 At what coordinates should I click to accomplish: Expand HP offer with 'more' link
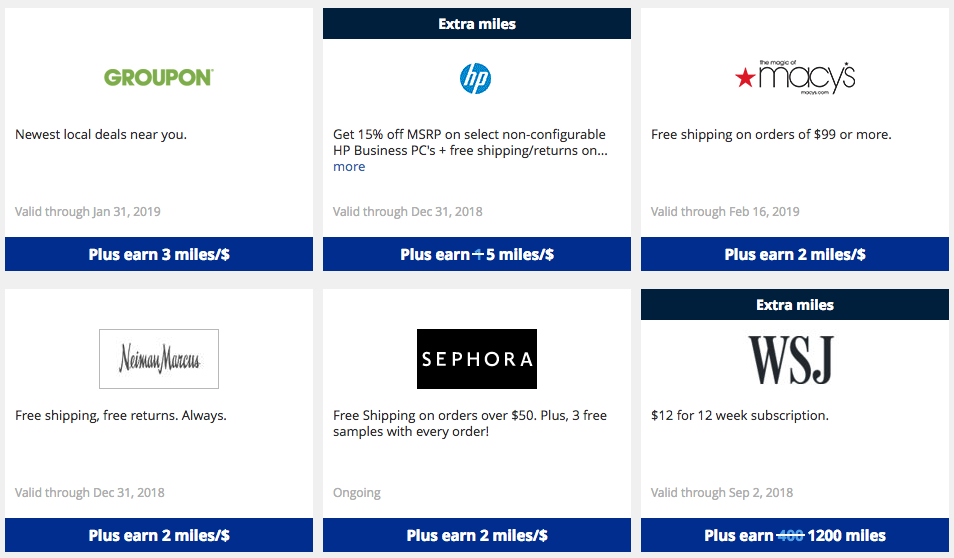(x=349, y=167)
